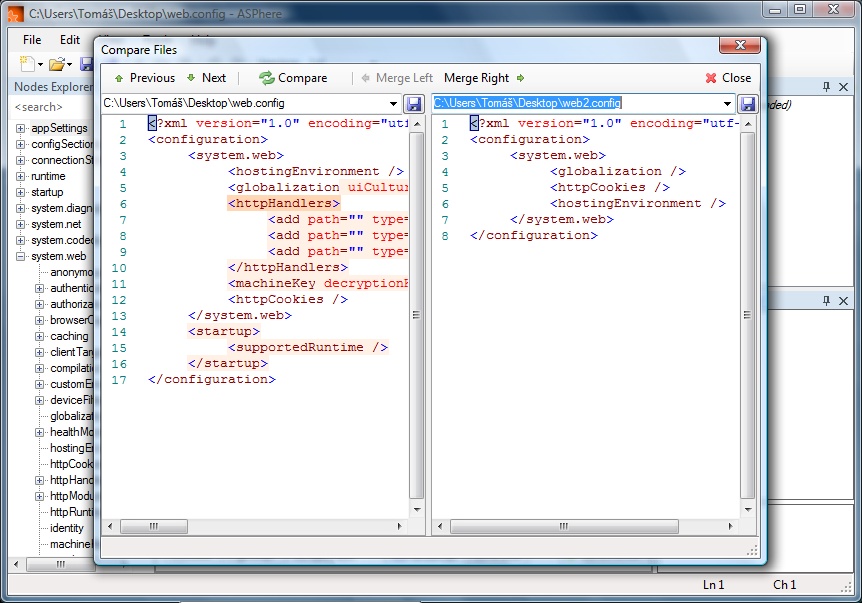Click down arrow of right pane vertical scrollbar
Viewport: 862px width, 603px height.
(748, 510)
